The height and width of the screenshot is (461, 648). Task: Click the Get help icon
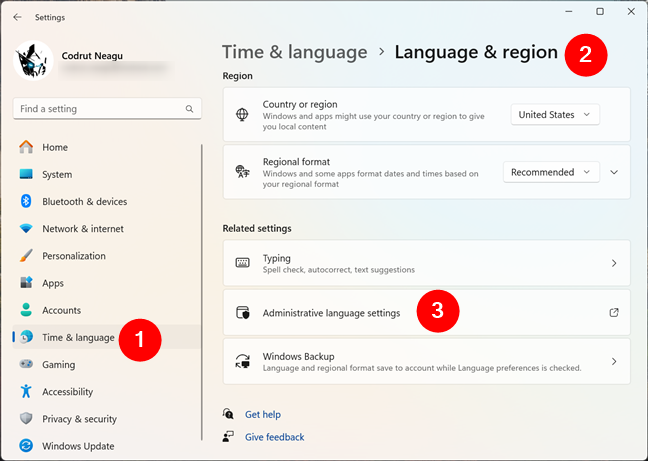228,414
